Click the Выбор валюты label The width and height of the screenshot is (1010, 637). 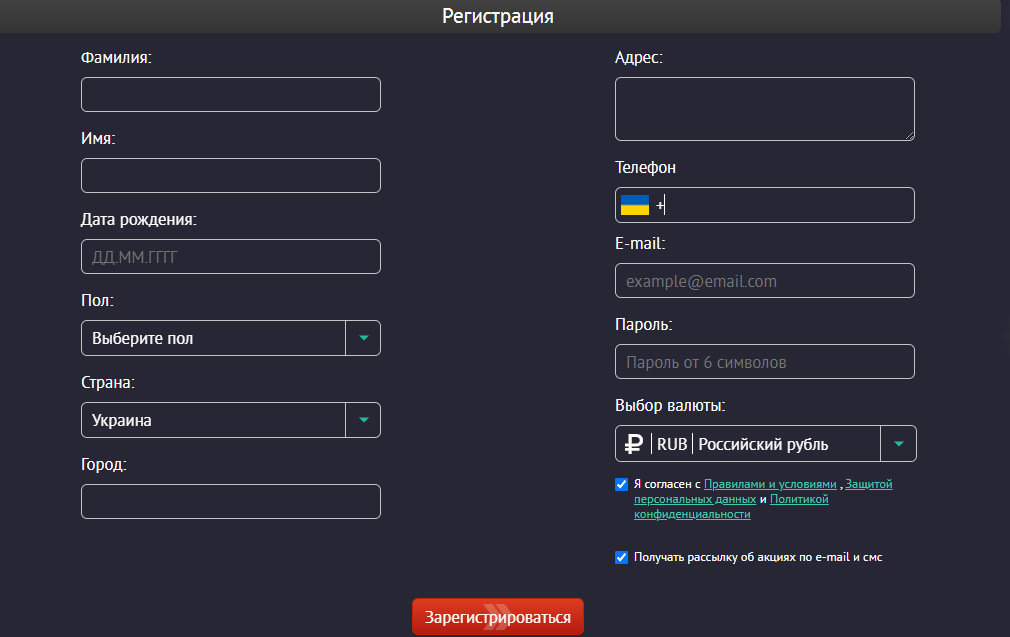click(x=670, y=406)
